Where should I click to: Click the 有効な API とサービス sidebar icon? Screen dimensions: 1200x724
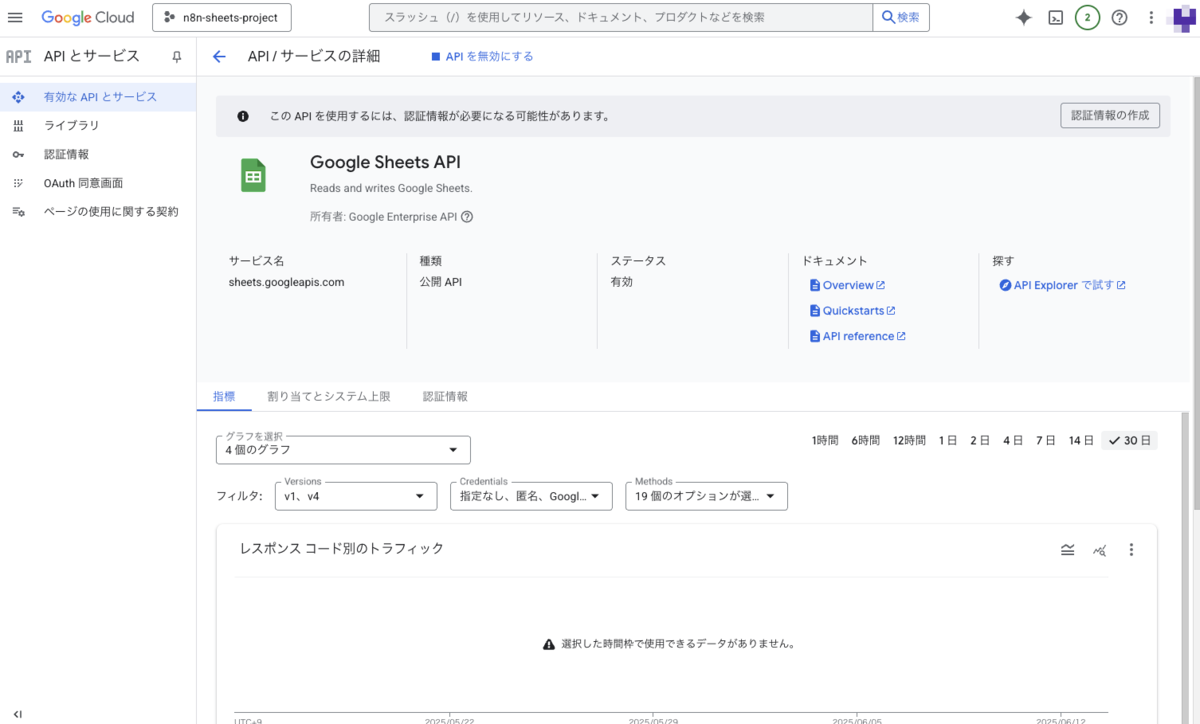point(17,97)
